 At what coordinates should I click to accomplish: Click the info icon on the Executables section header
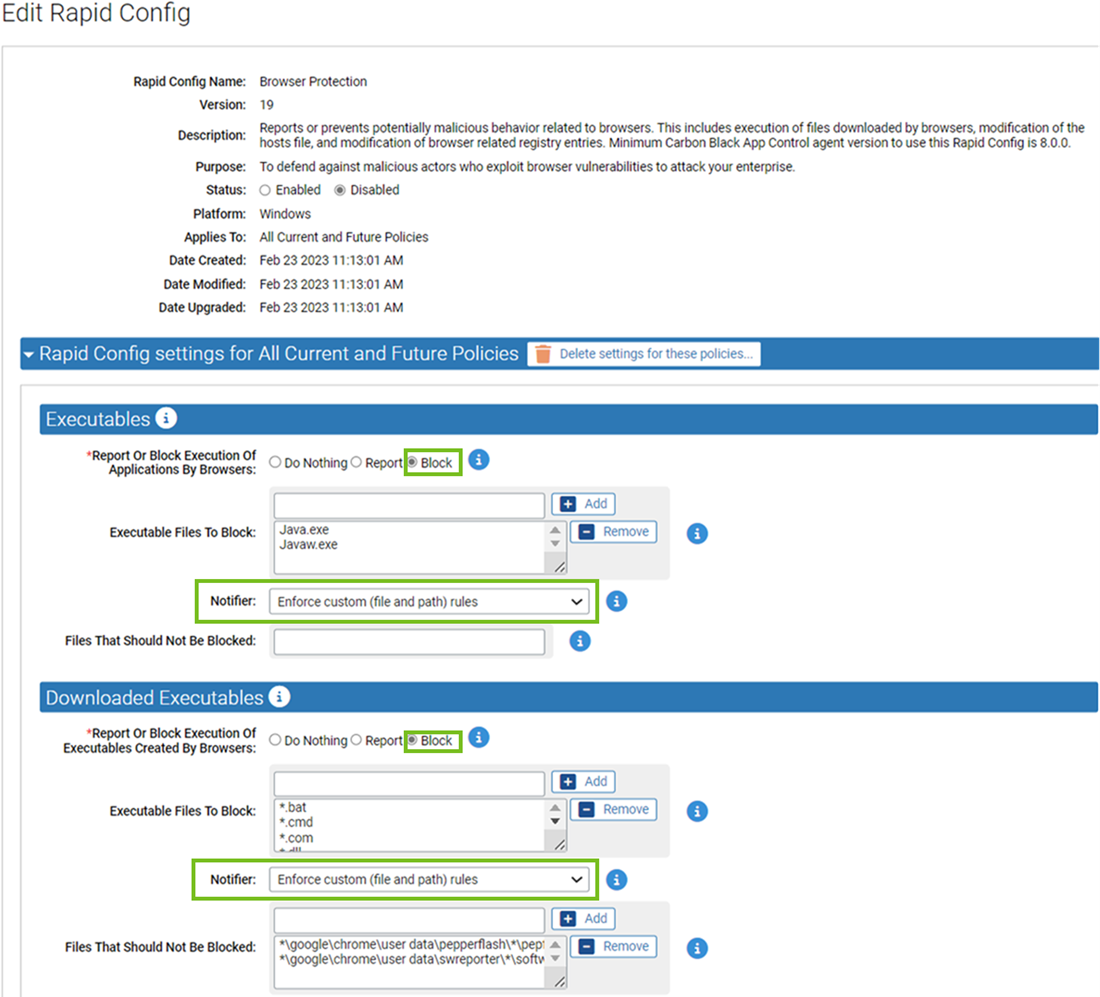pos(166,418)
